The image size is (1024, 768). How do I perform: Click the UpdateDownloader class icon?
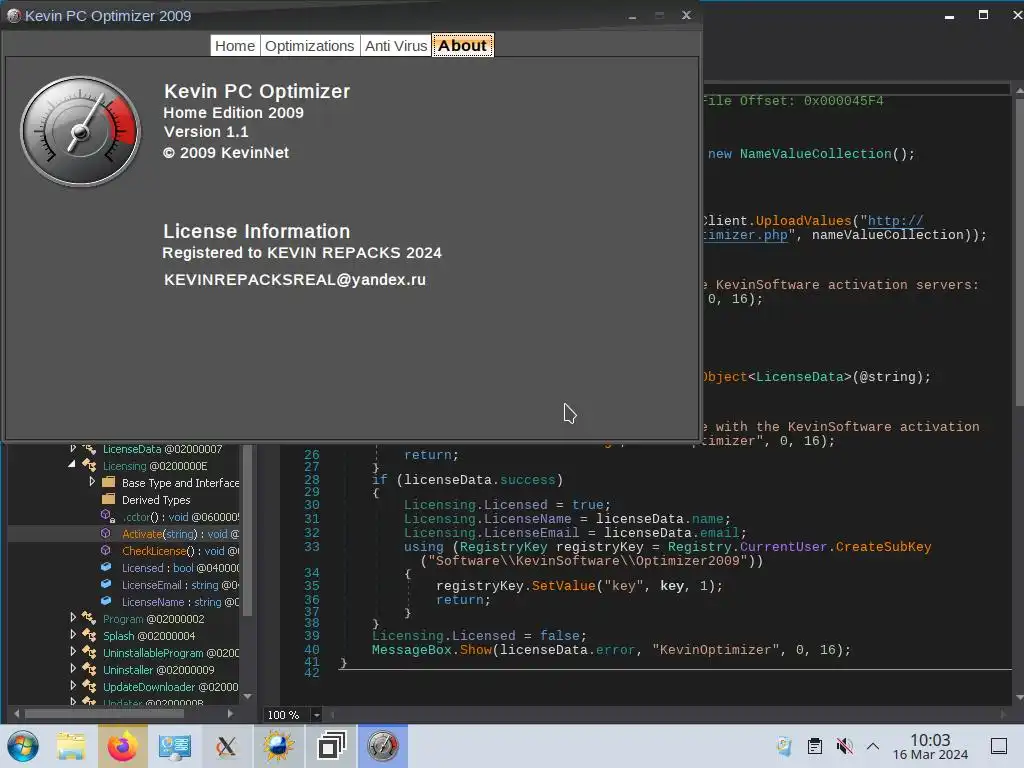click(89, 686)
